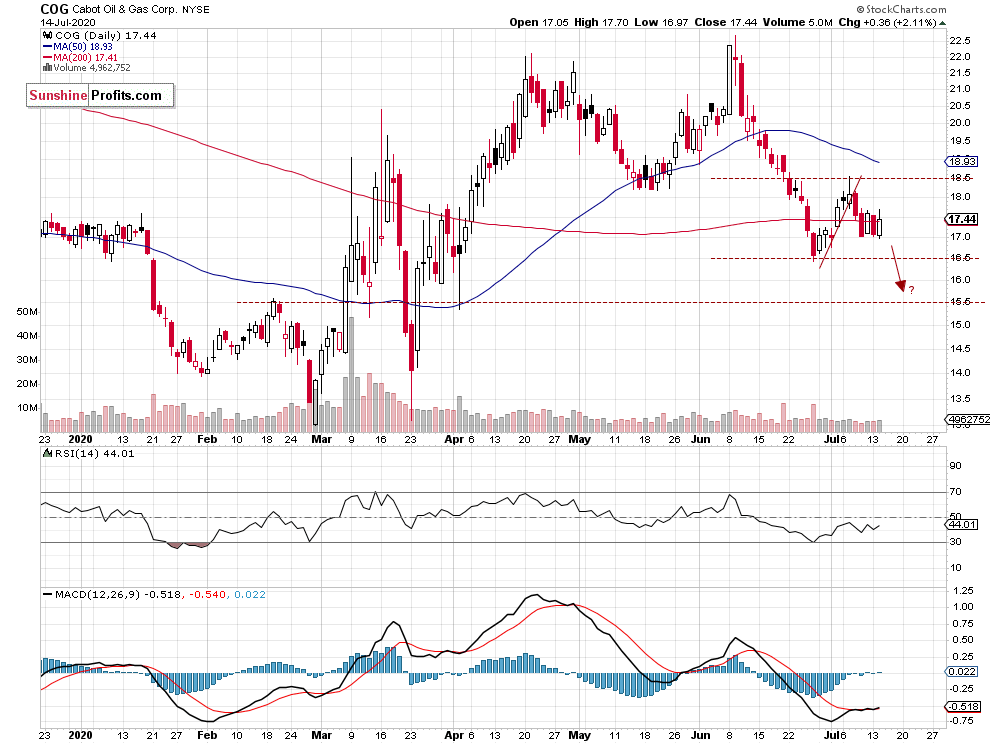Click the 18.93 MA(50) price tag

pyautogui.click(x=962, y=161)
